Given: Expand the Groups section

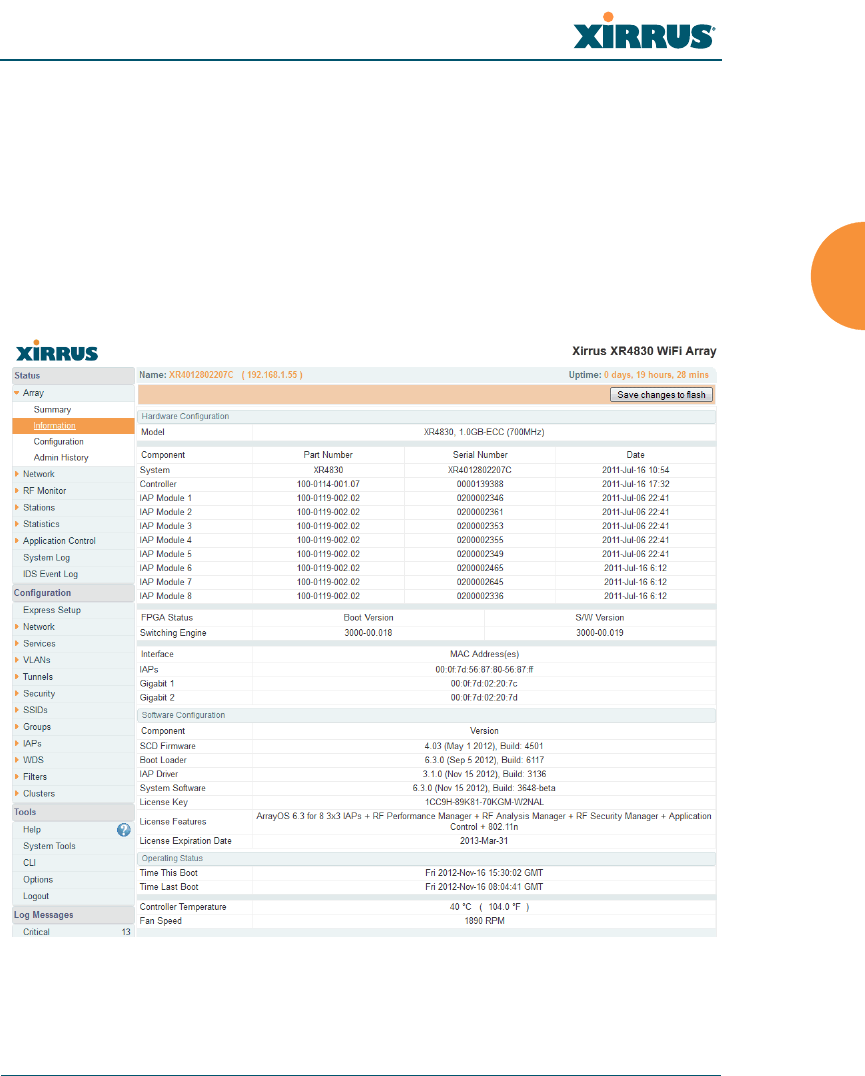Looking at the screenshot, I should click(16, 727).
